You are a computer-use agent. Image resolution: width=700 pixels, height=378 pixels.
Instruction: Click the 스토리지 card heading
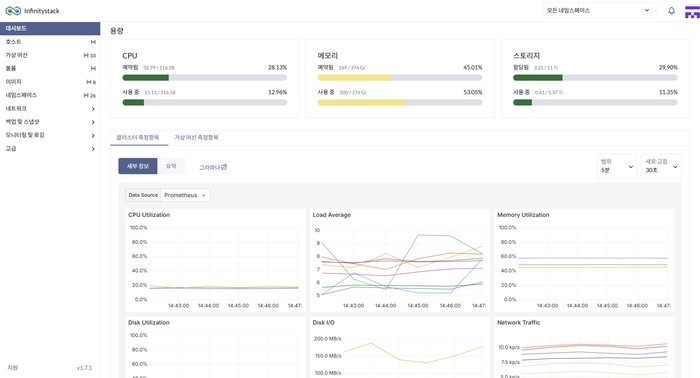click(526, 56)
